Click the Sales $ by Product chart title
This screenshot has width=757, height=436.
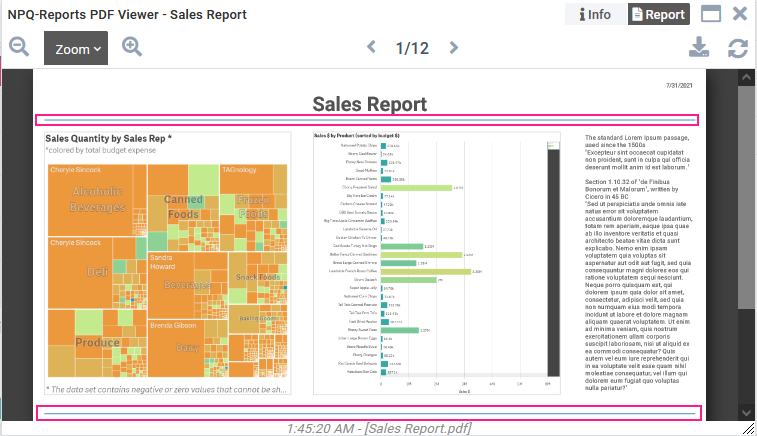point(357,136)
